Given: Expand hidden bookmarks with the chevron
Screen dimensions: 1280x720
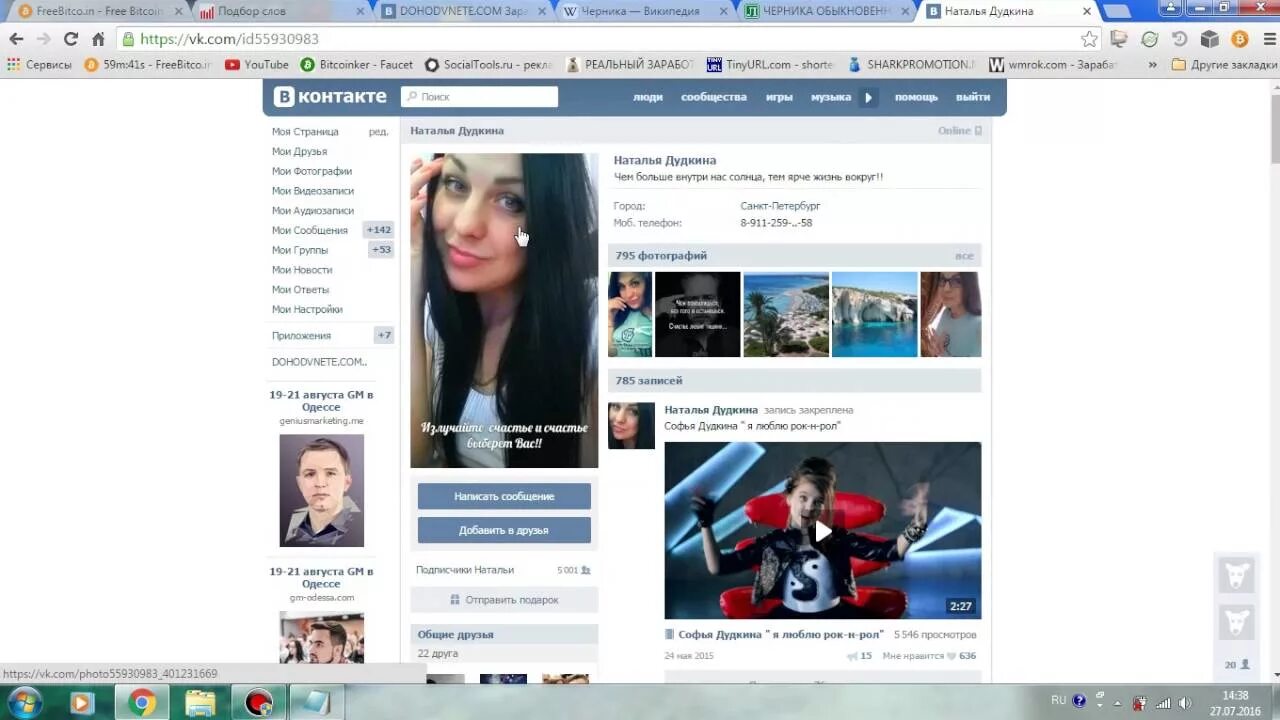Looking at the screenshot, I should (1152, 64).
